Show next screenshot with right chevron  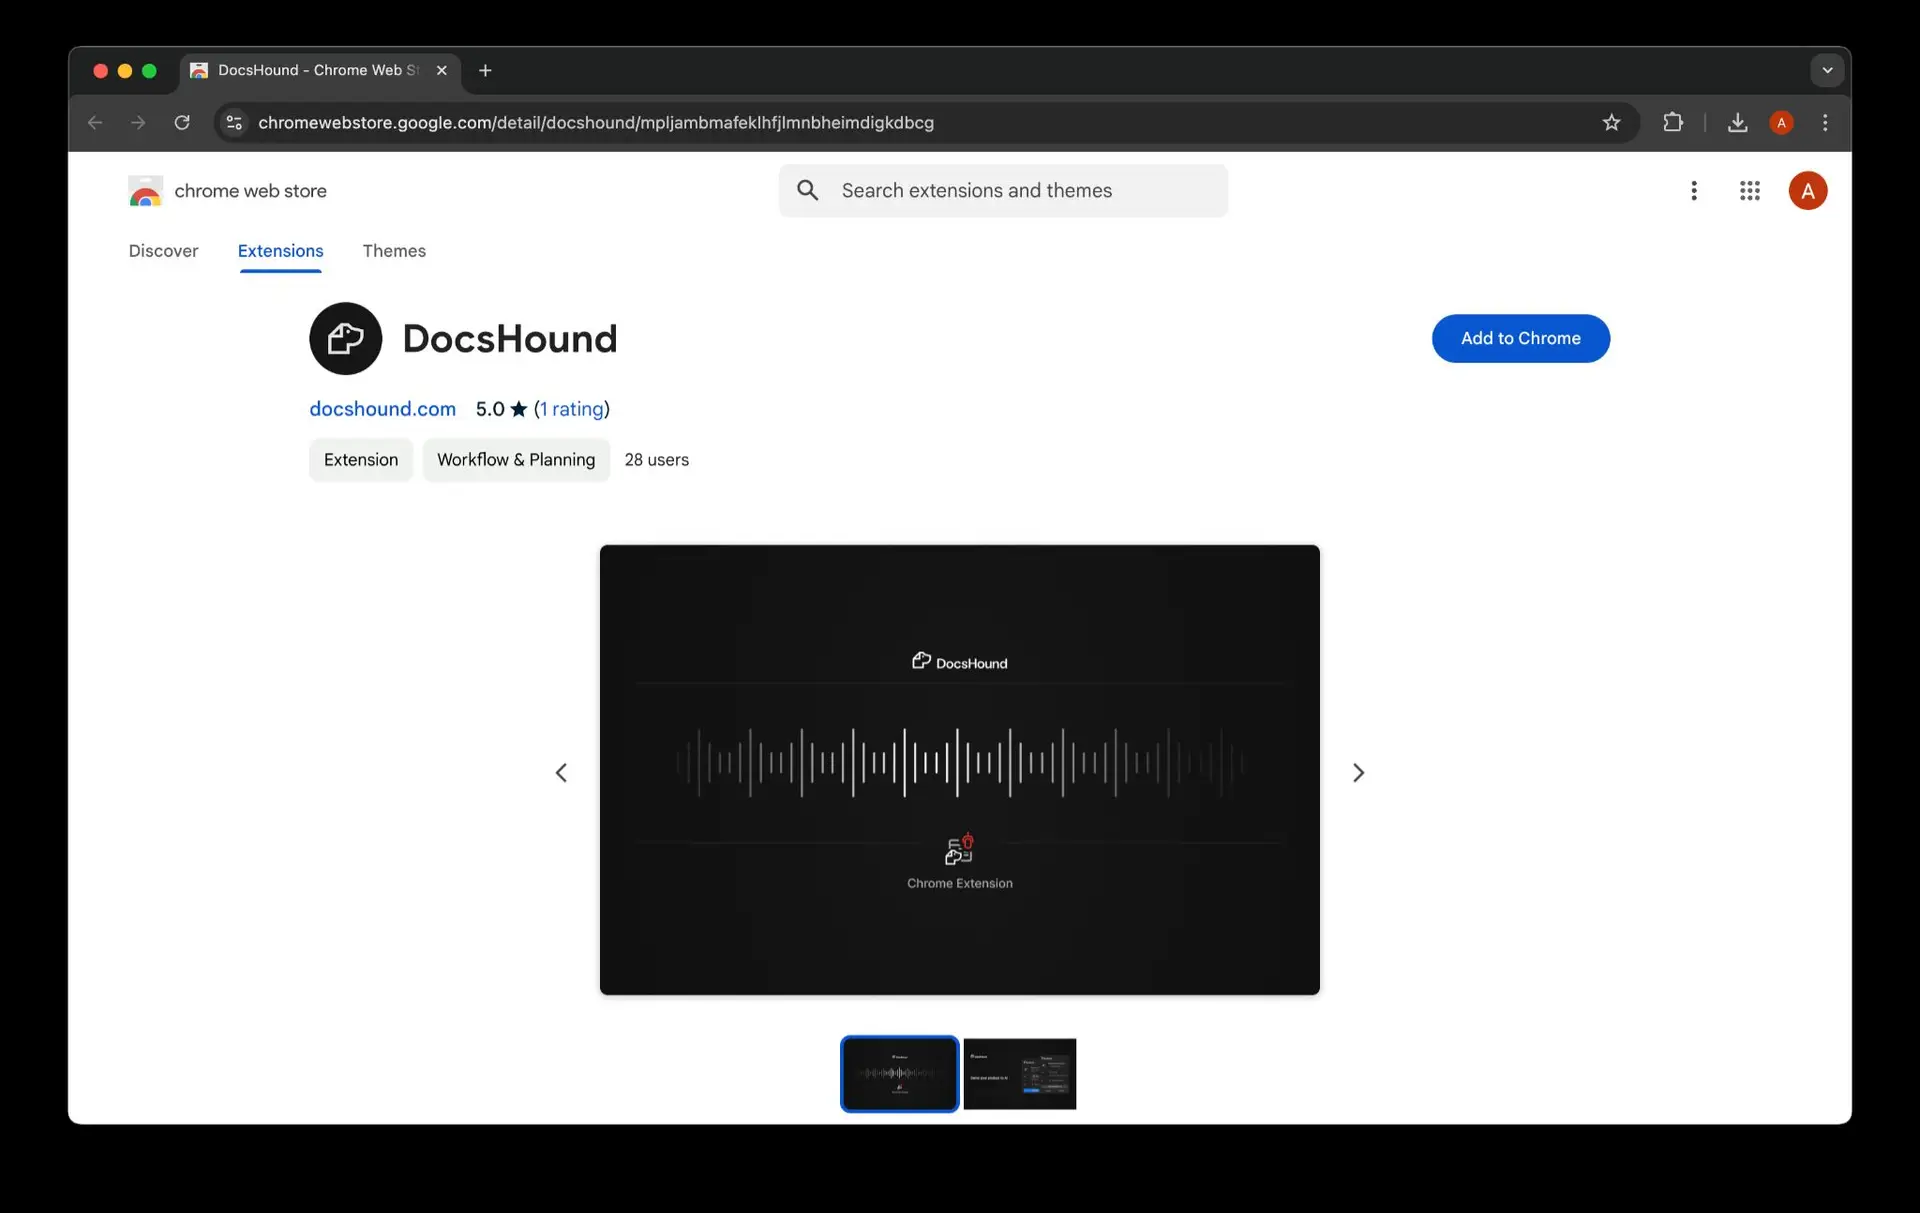click(x=1358, y=772)
